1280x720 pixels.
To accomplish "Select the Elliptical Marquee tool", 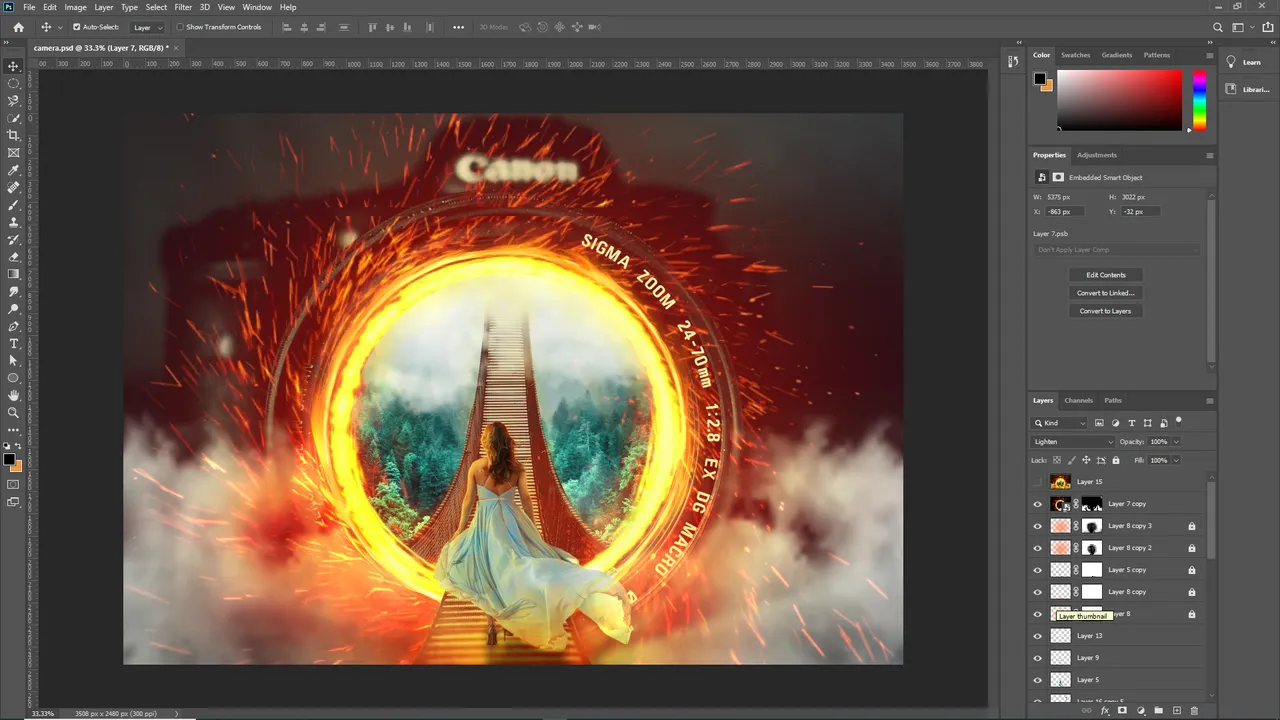I will pyautogui.click(x=13, y=83).
